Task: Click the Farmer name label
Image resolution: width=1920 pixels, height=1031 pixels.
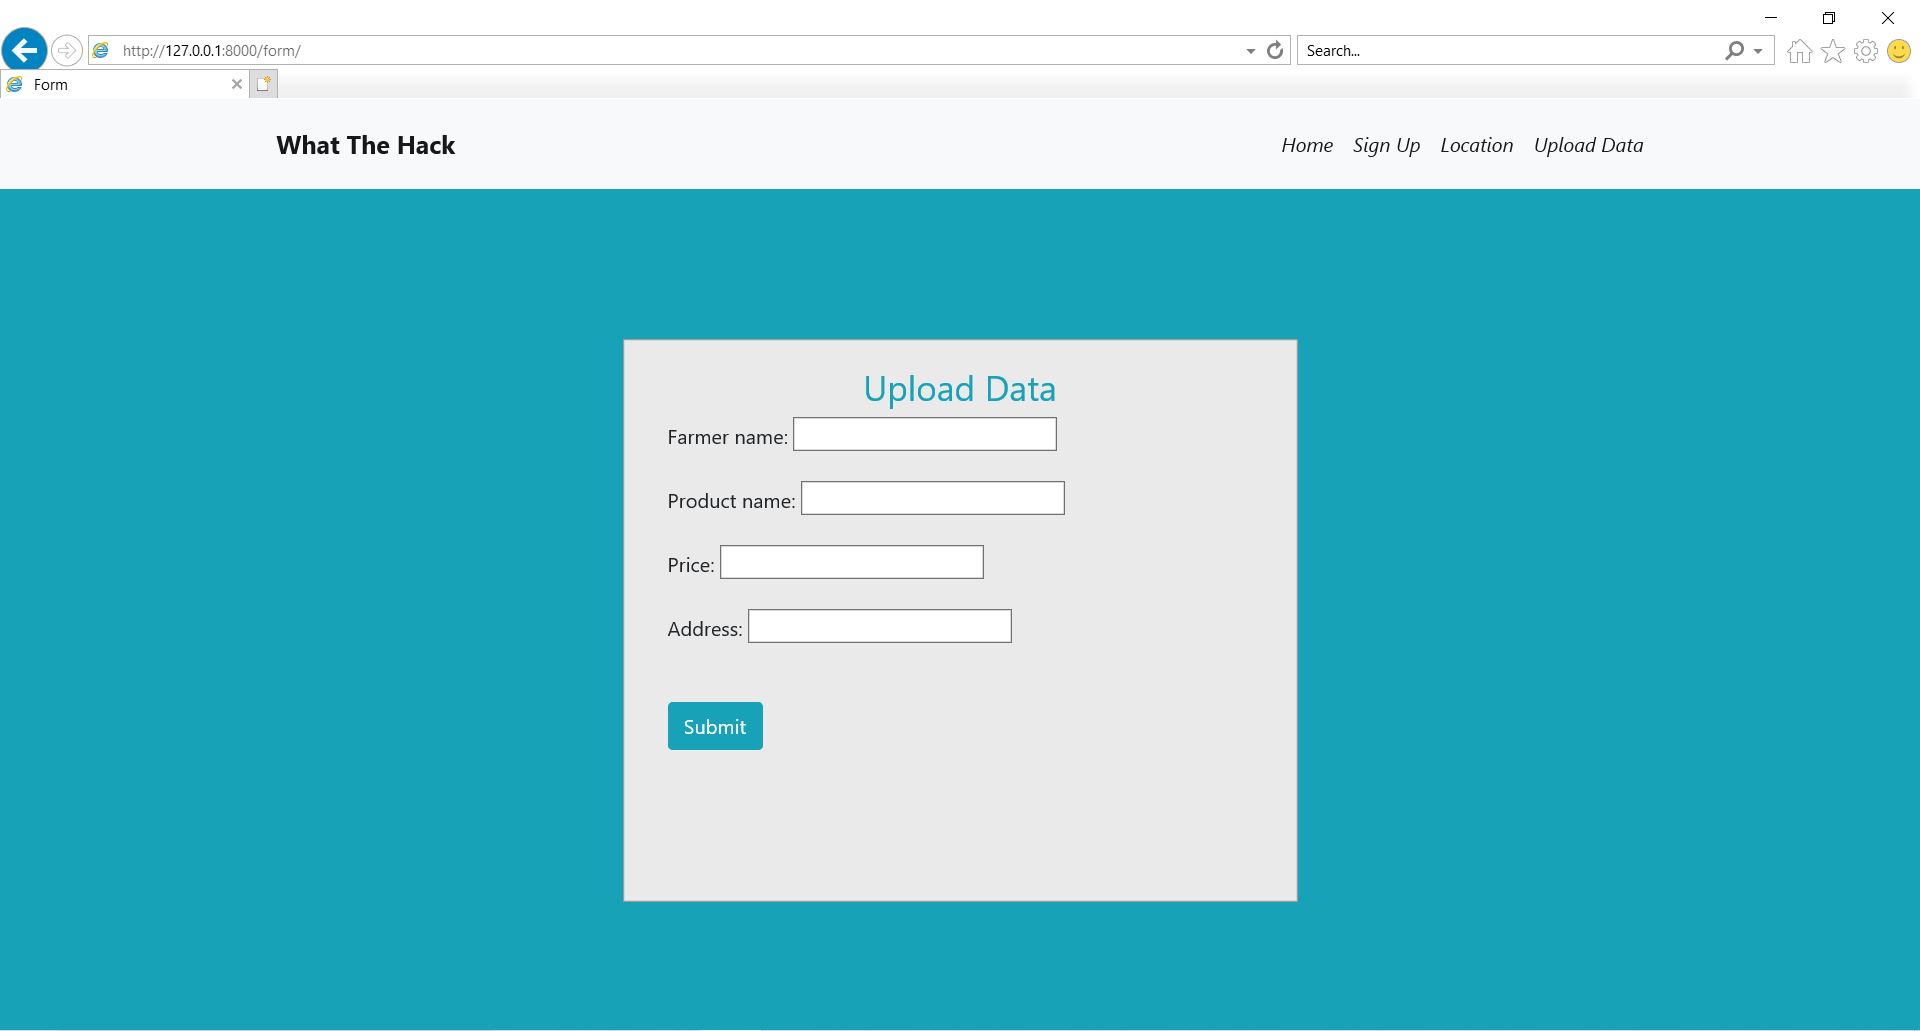Action: pos(728,437)
